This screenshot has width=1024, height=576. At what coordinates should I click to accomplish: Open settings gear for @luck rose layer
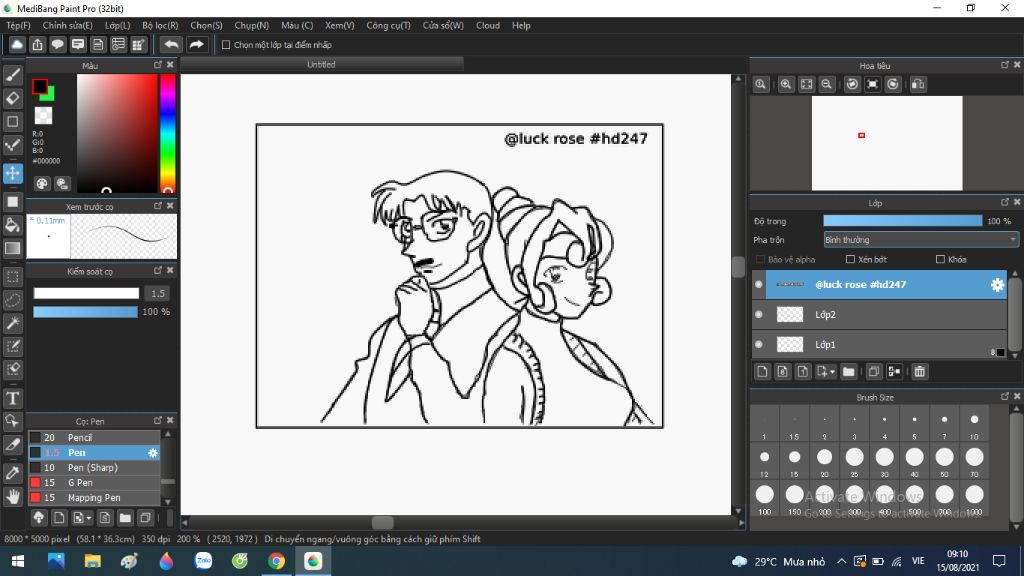click(x=997, y=285)
